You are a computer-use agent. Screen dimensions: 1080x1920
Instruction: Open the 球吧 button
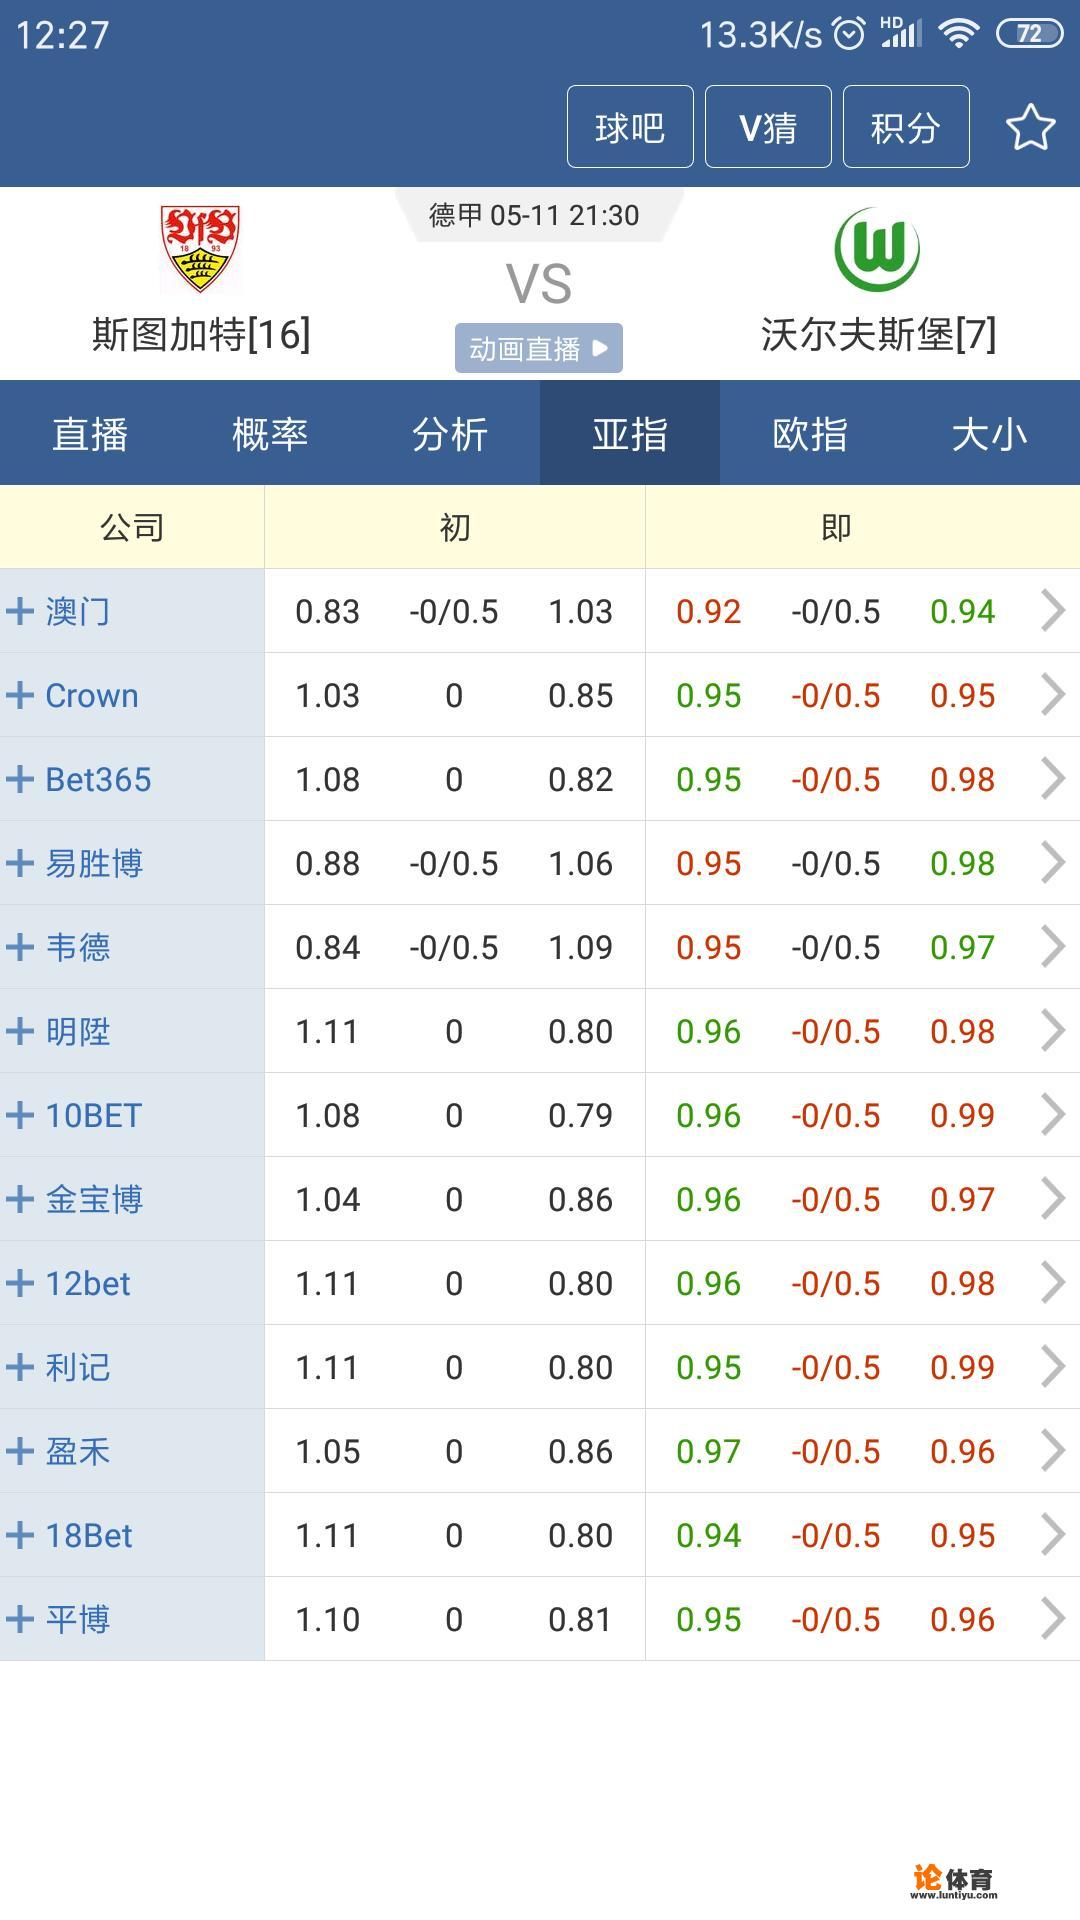[630, 127]
